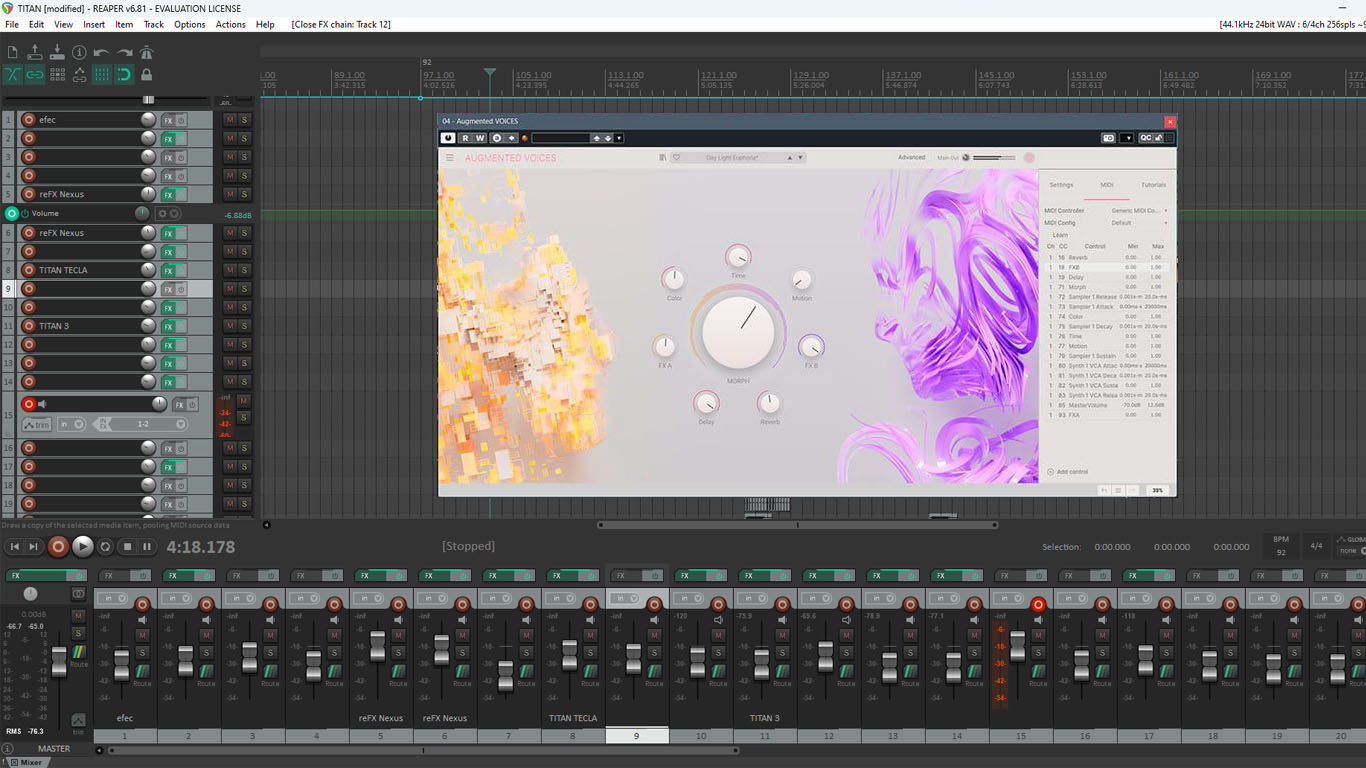Screen dimensions: 1366x768
Task: Solo the efec track
Action: [244, 120]
